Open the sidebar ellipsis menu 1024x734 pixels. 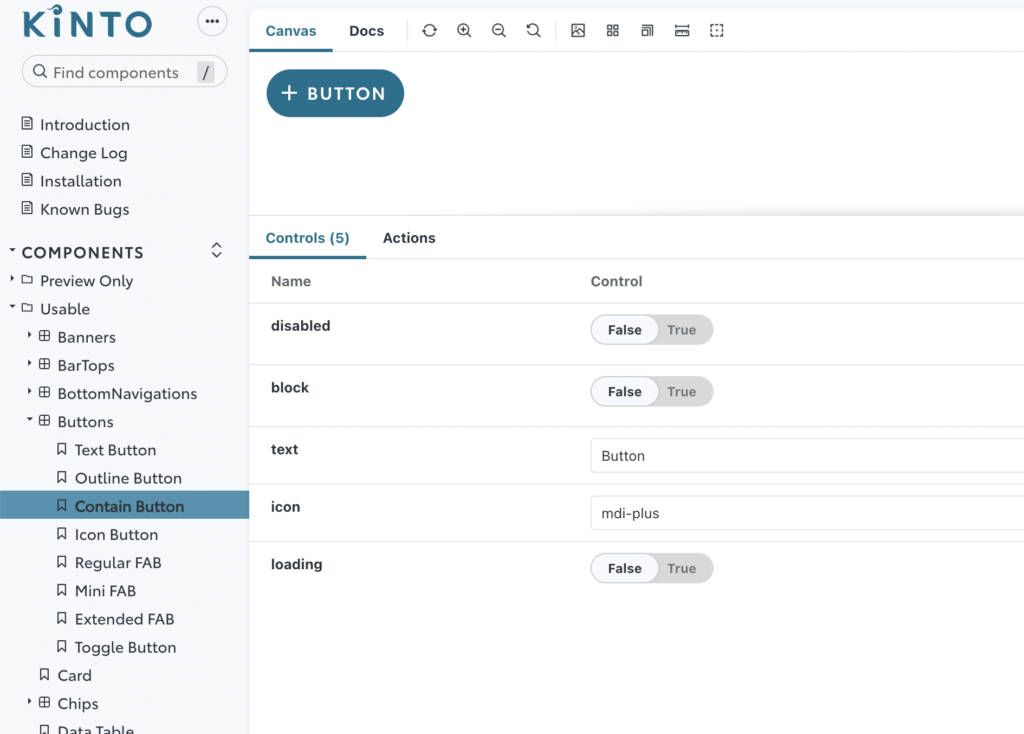tap(212, 21)
